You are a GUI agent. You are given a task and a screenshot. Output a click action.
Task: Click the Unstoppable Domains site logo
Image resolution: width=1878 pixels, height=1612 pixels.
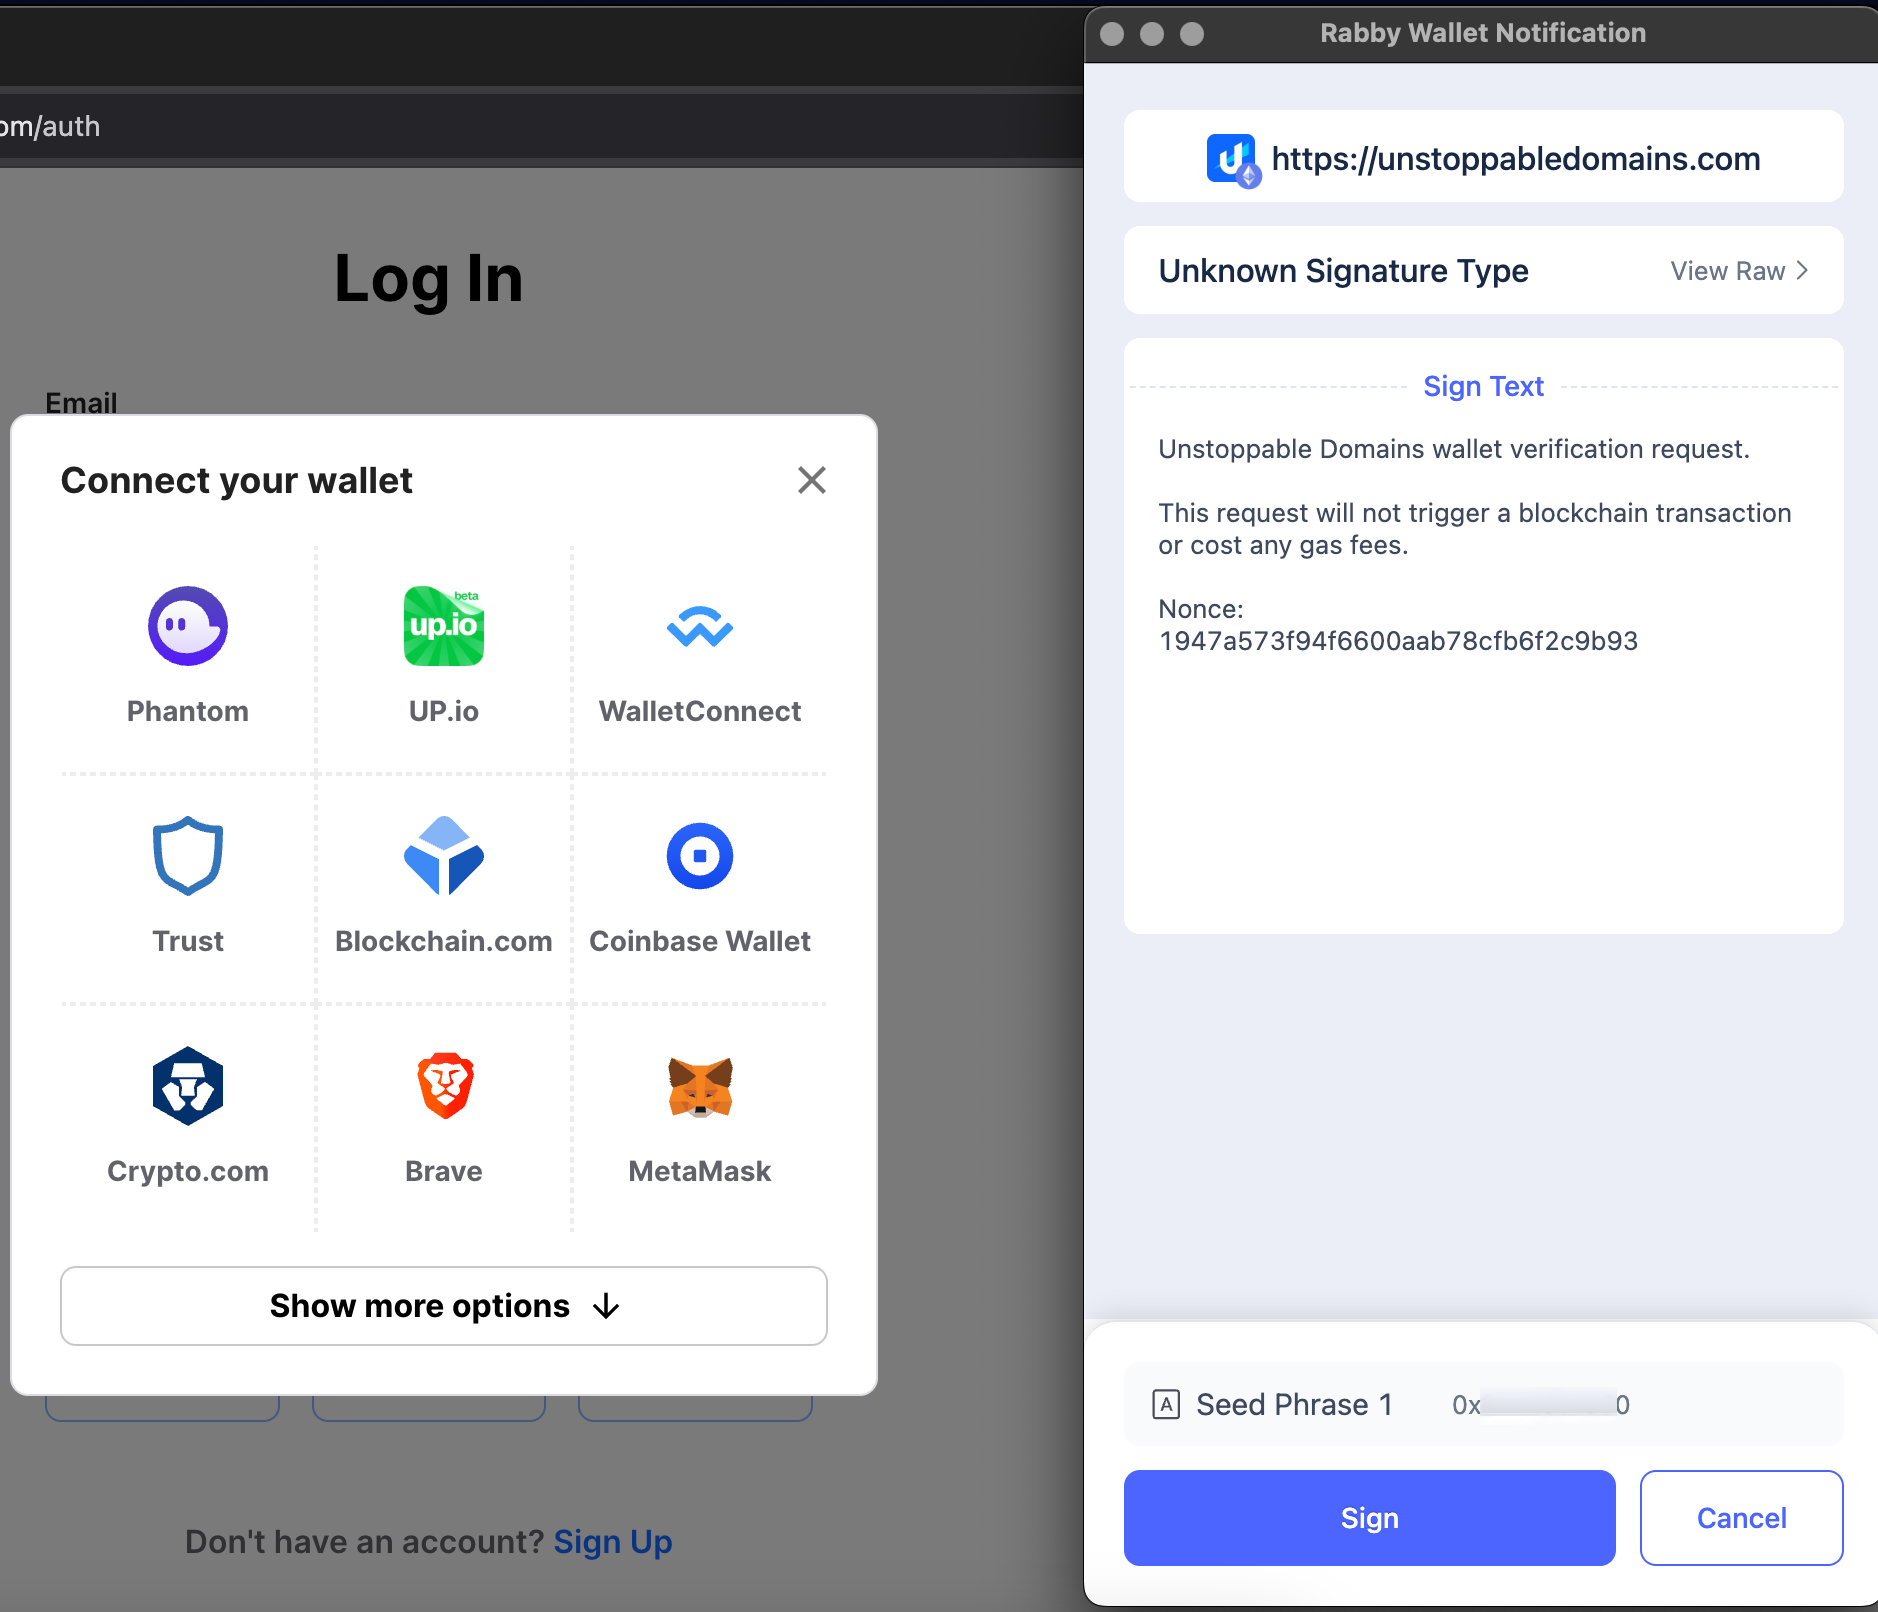pyautogui.click(x=1232, y=159)
